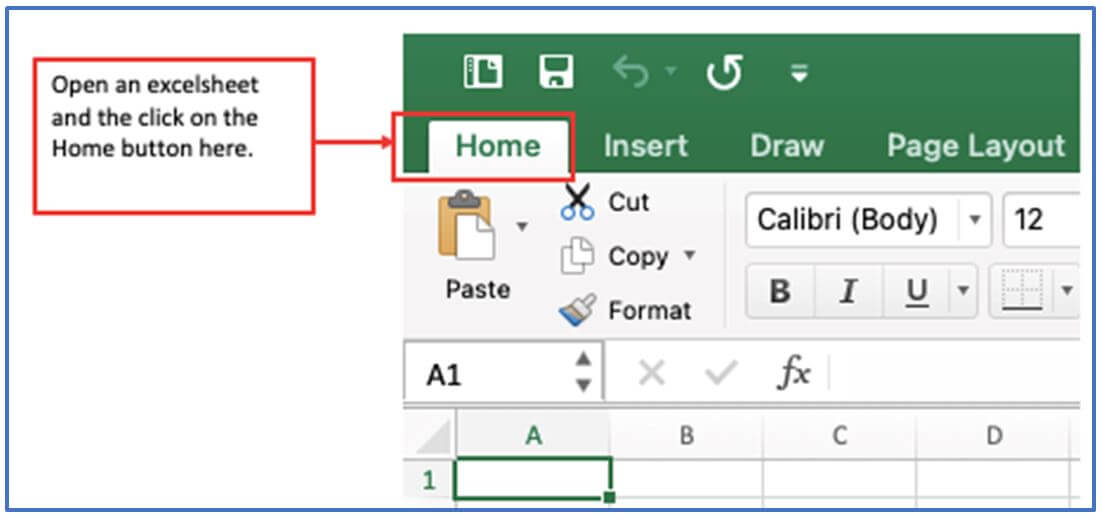Click the Enter checkmark icon in formula bar
1102x519 pixels.
coord(720,373)
